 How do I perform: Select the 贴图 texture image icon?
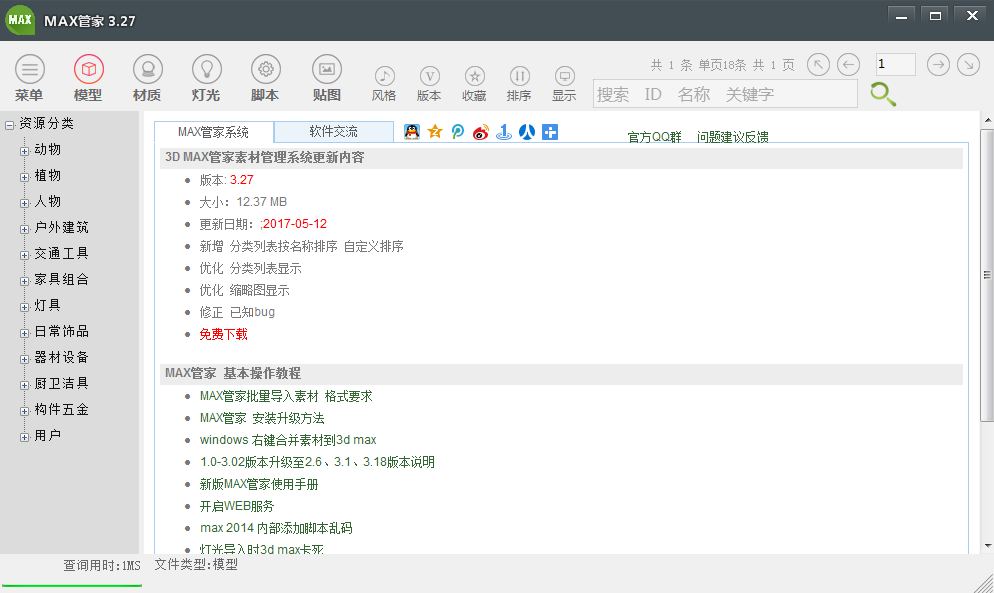point(326,70)
